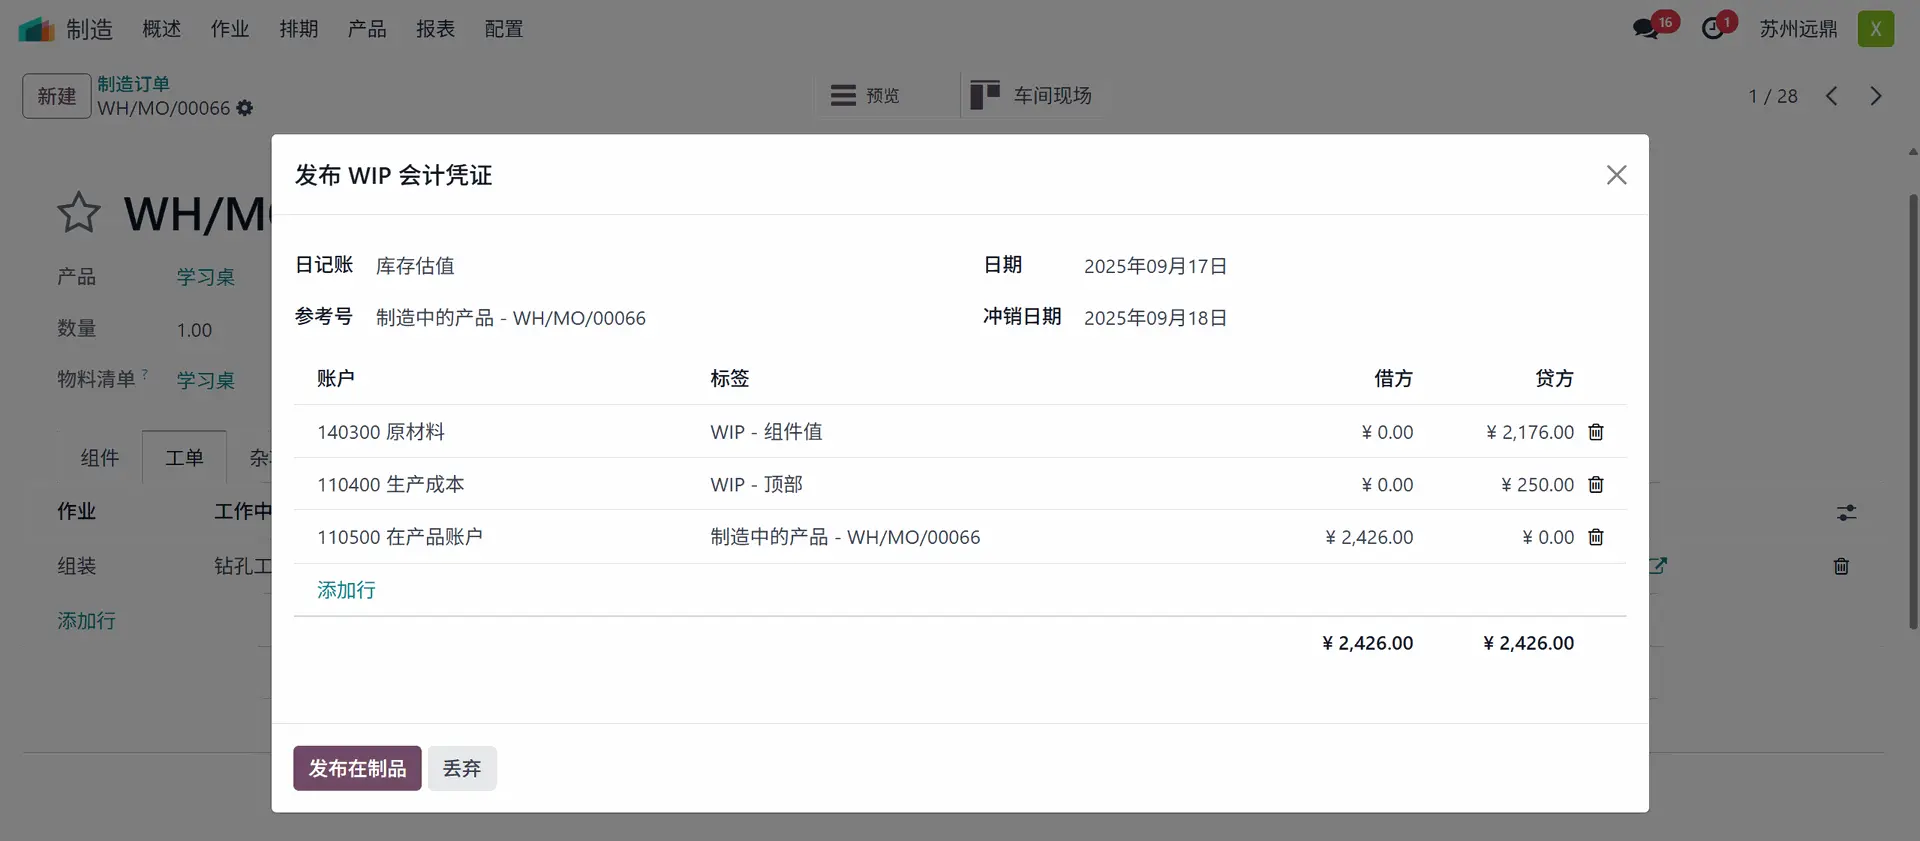Screen dimensions: 1920x841
Task: Go to the previous record arrow
Action: [x=1831, y=96]
